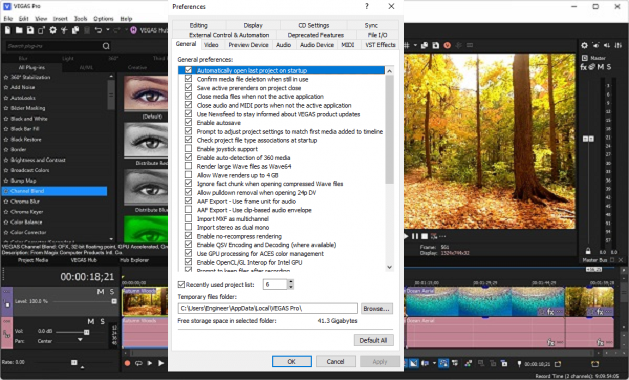Click the Open folder icon in main toolbar
Viewport: 629px width, 380px height.
[x=19, y=30]
